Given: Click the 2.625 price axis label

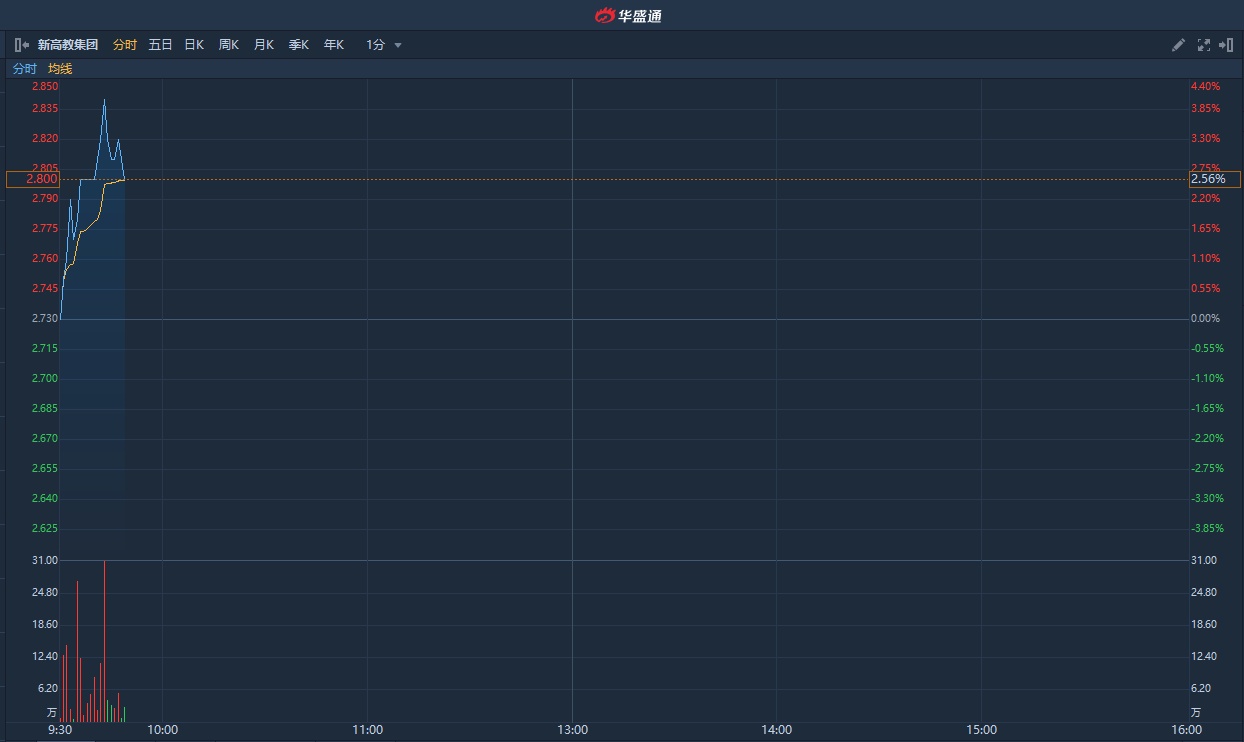Looking at the screenshot, I should click(45, 528).
